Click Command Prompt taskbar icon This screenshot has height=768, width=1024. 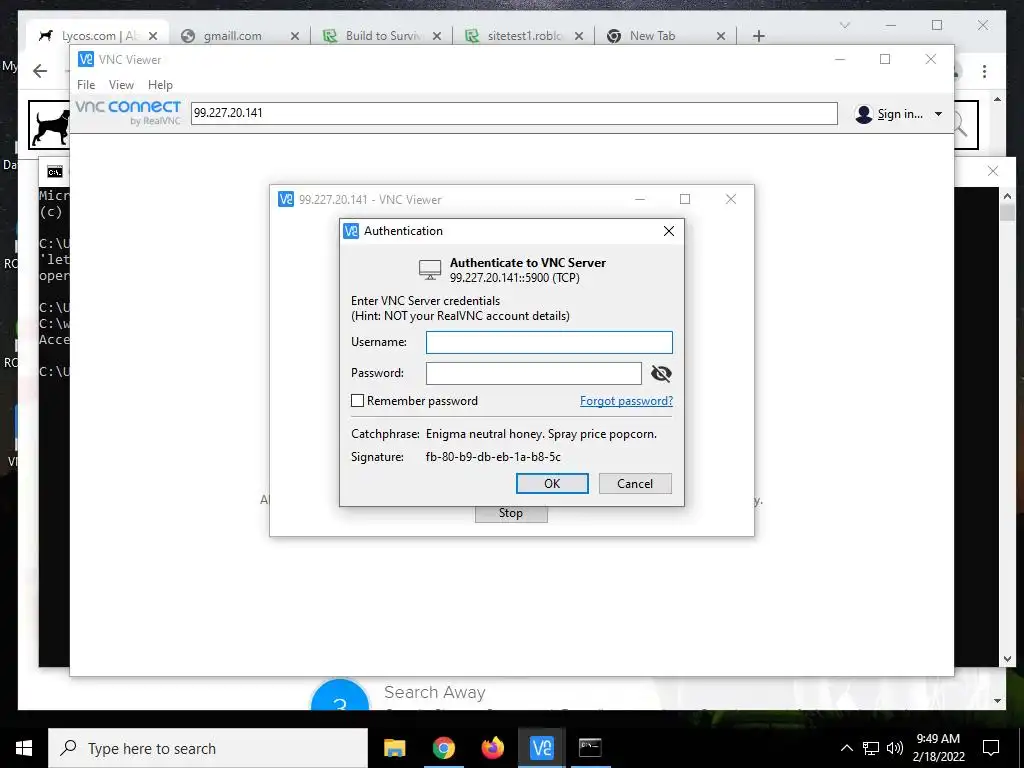click(590, 748)
